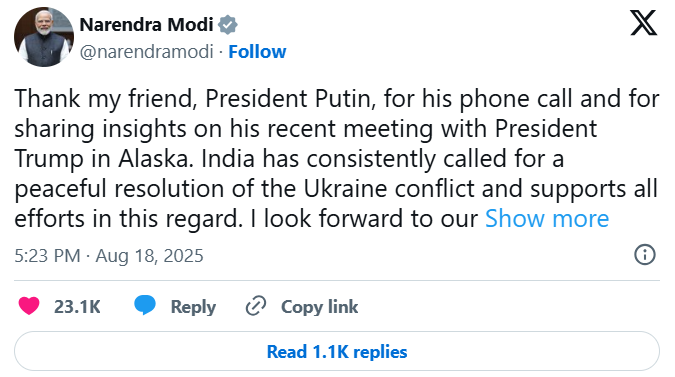Open the X logo link
Image resolution: width=675 pixels, height=377 pixels.
click(644, 23)
